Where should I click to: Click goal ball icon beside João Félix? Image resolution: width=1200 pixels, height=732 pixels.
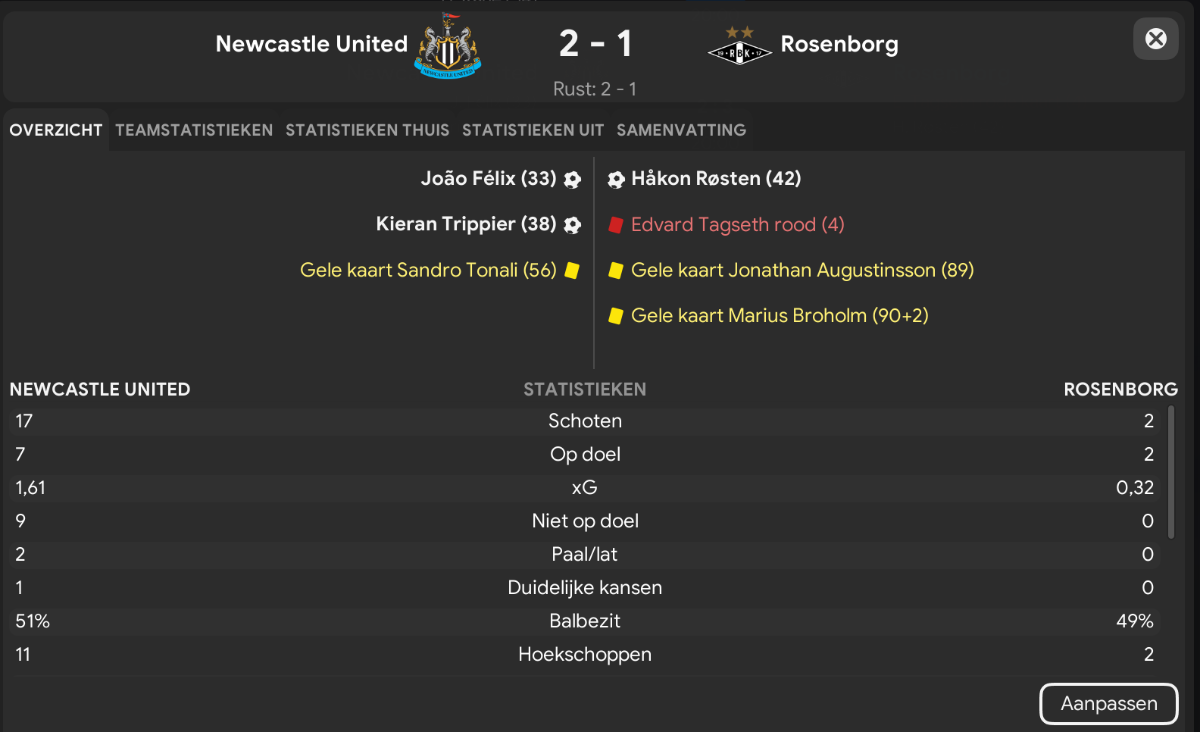coord(572,179)
